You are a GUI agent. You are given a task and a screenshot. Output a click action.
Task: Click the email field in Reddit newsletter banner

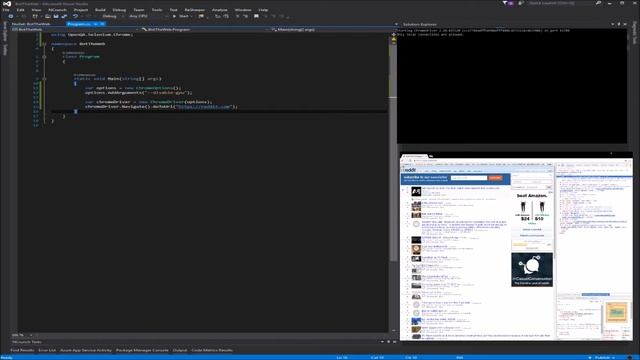(x=469, y=178)
